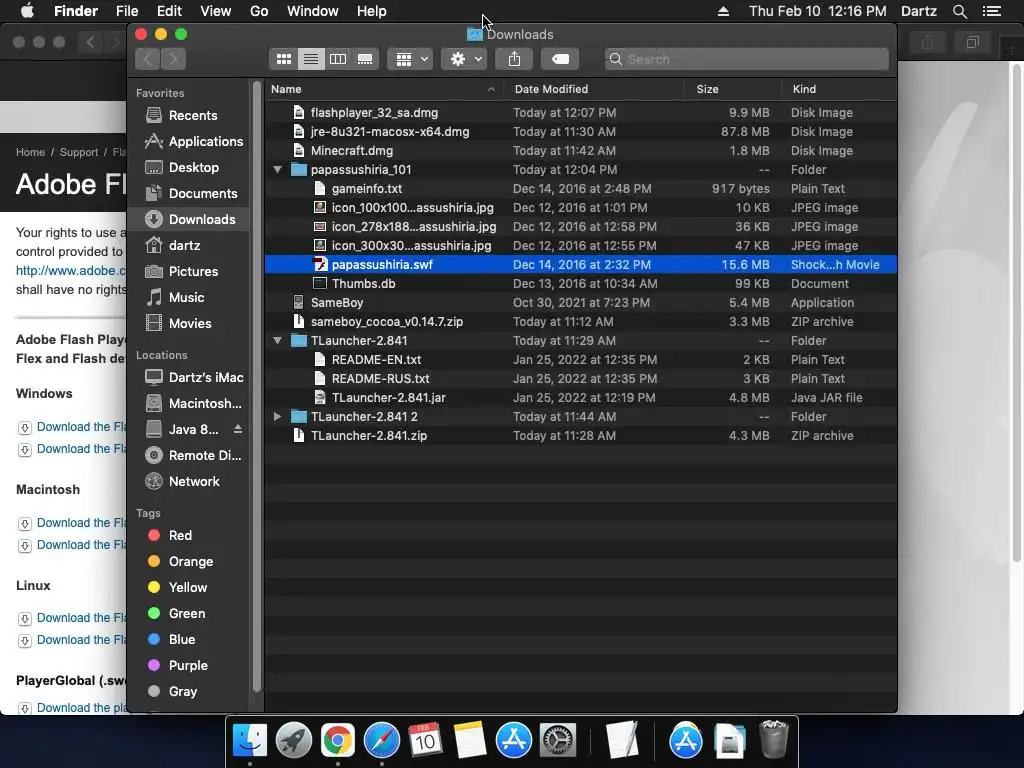Click Home breadcrumb on Adobe page
Image resolution: width=1024 pixels, height=768 pixels.
[30, 152]
